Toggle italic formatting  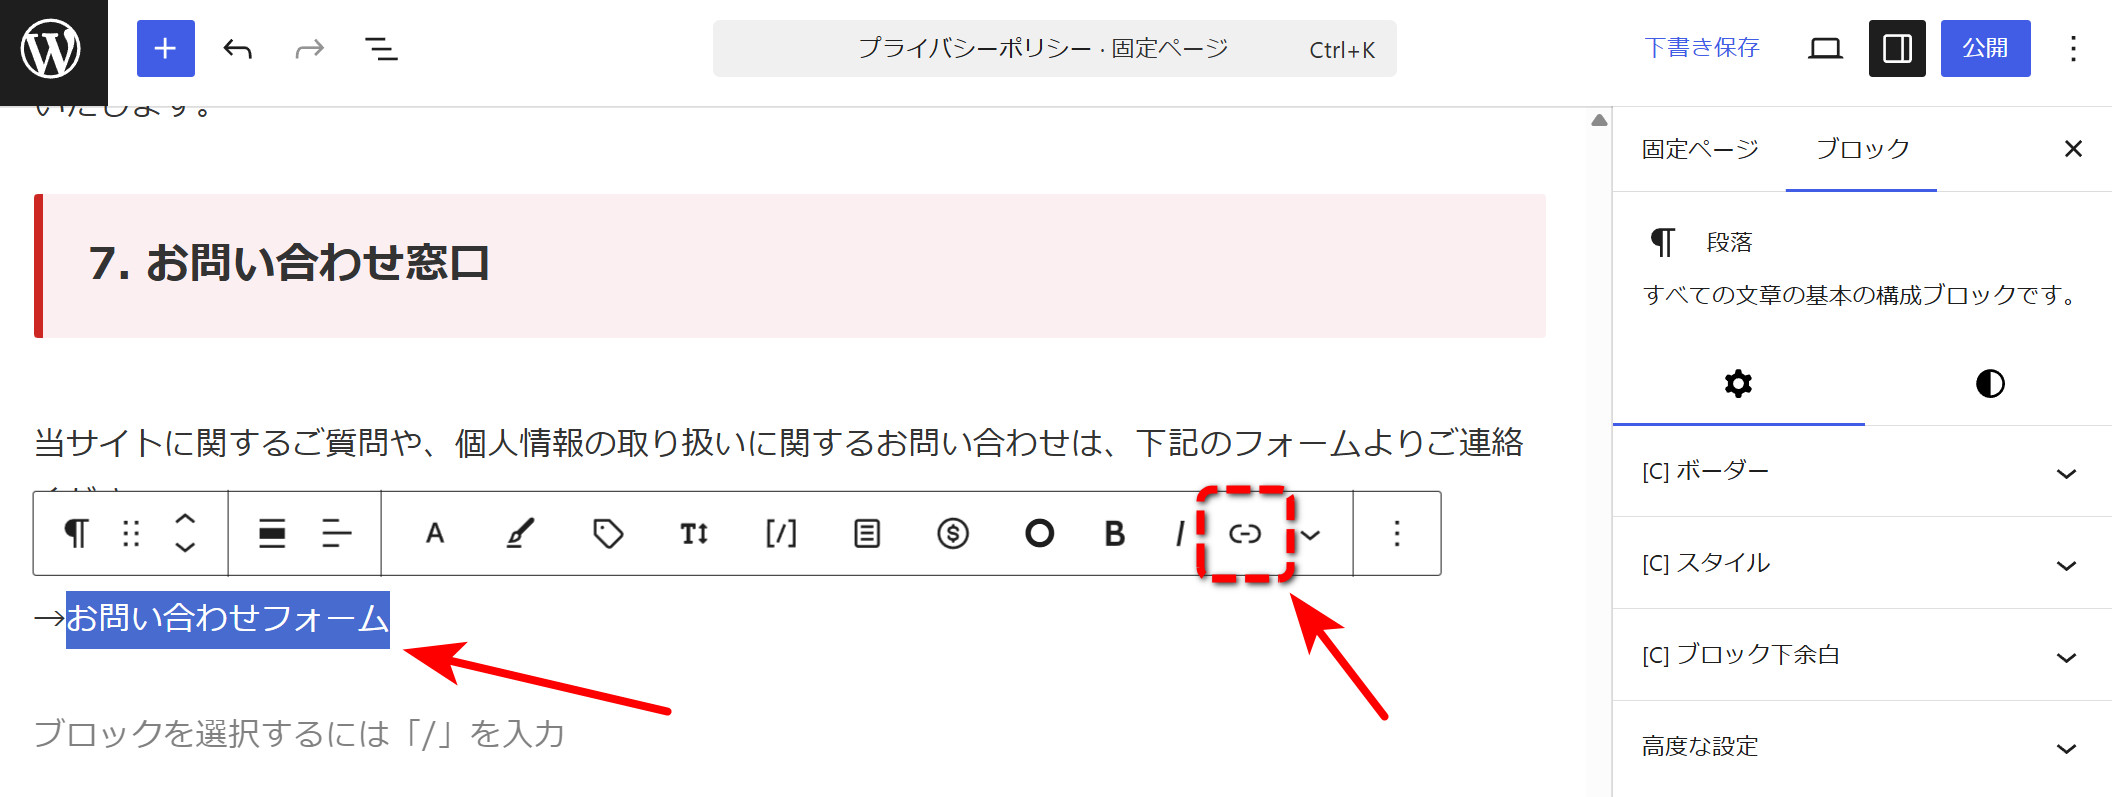1180,534
